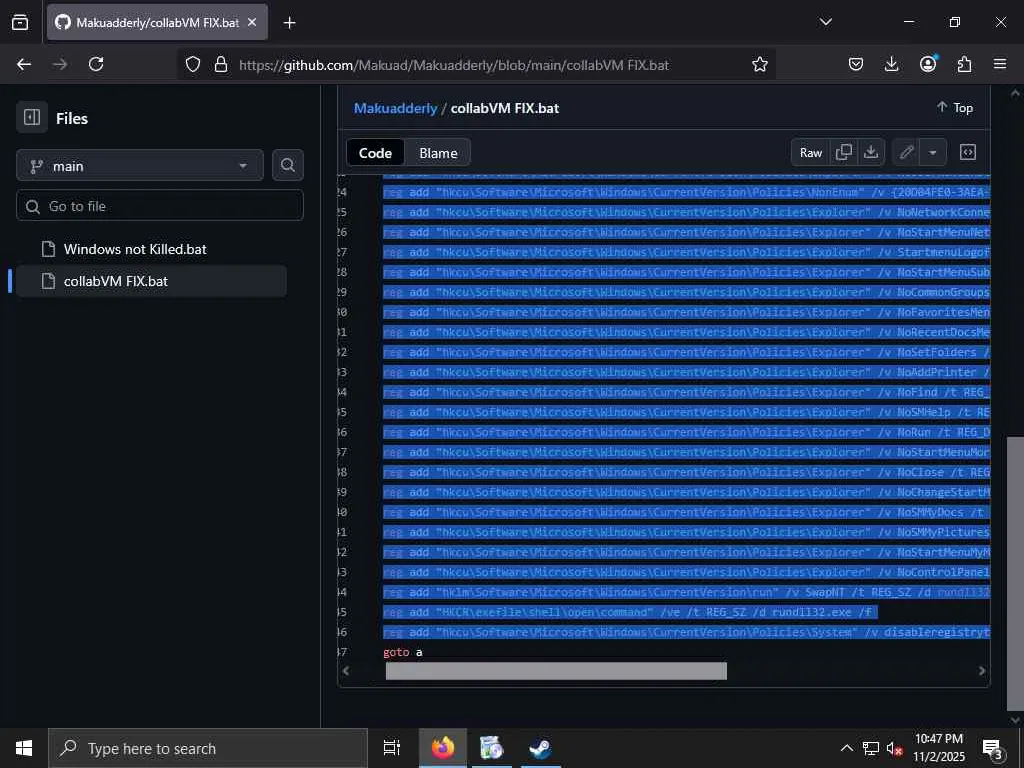
Task: Click line 45 HKCR exefile code line
Action: (630, 612)
